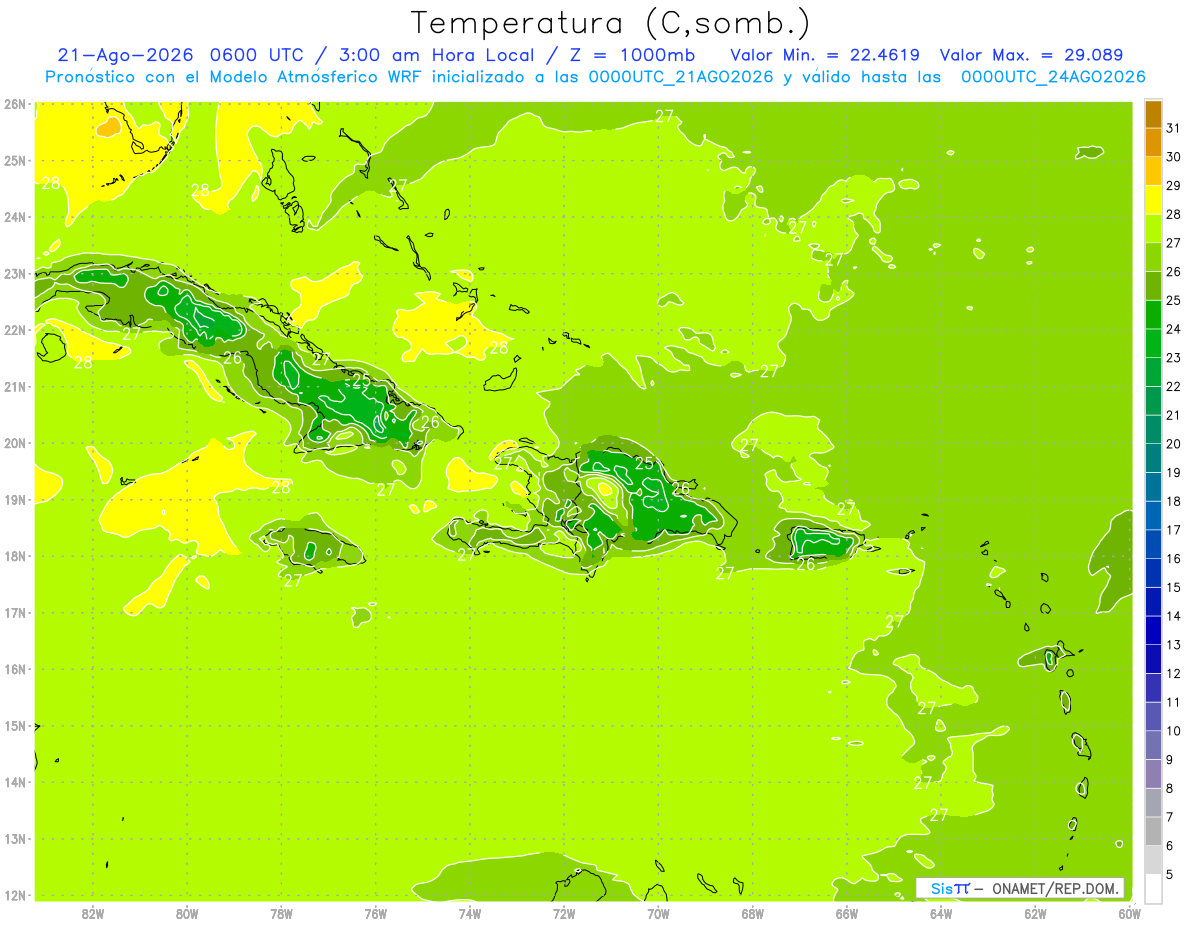Click the "72W" longitude axis label
This screenshot has width=1200, height=927.
point(564,913)
